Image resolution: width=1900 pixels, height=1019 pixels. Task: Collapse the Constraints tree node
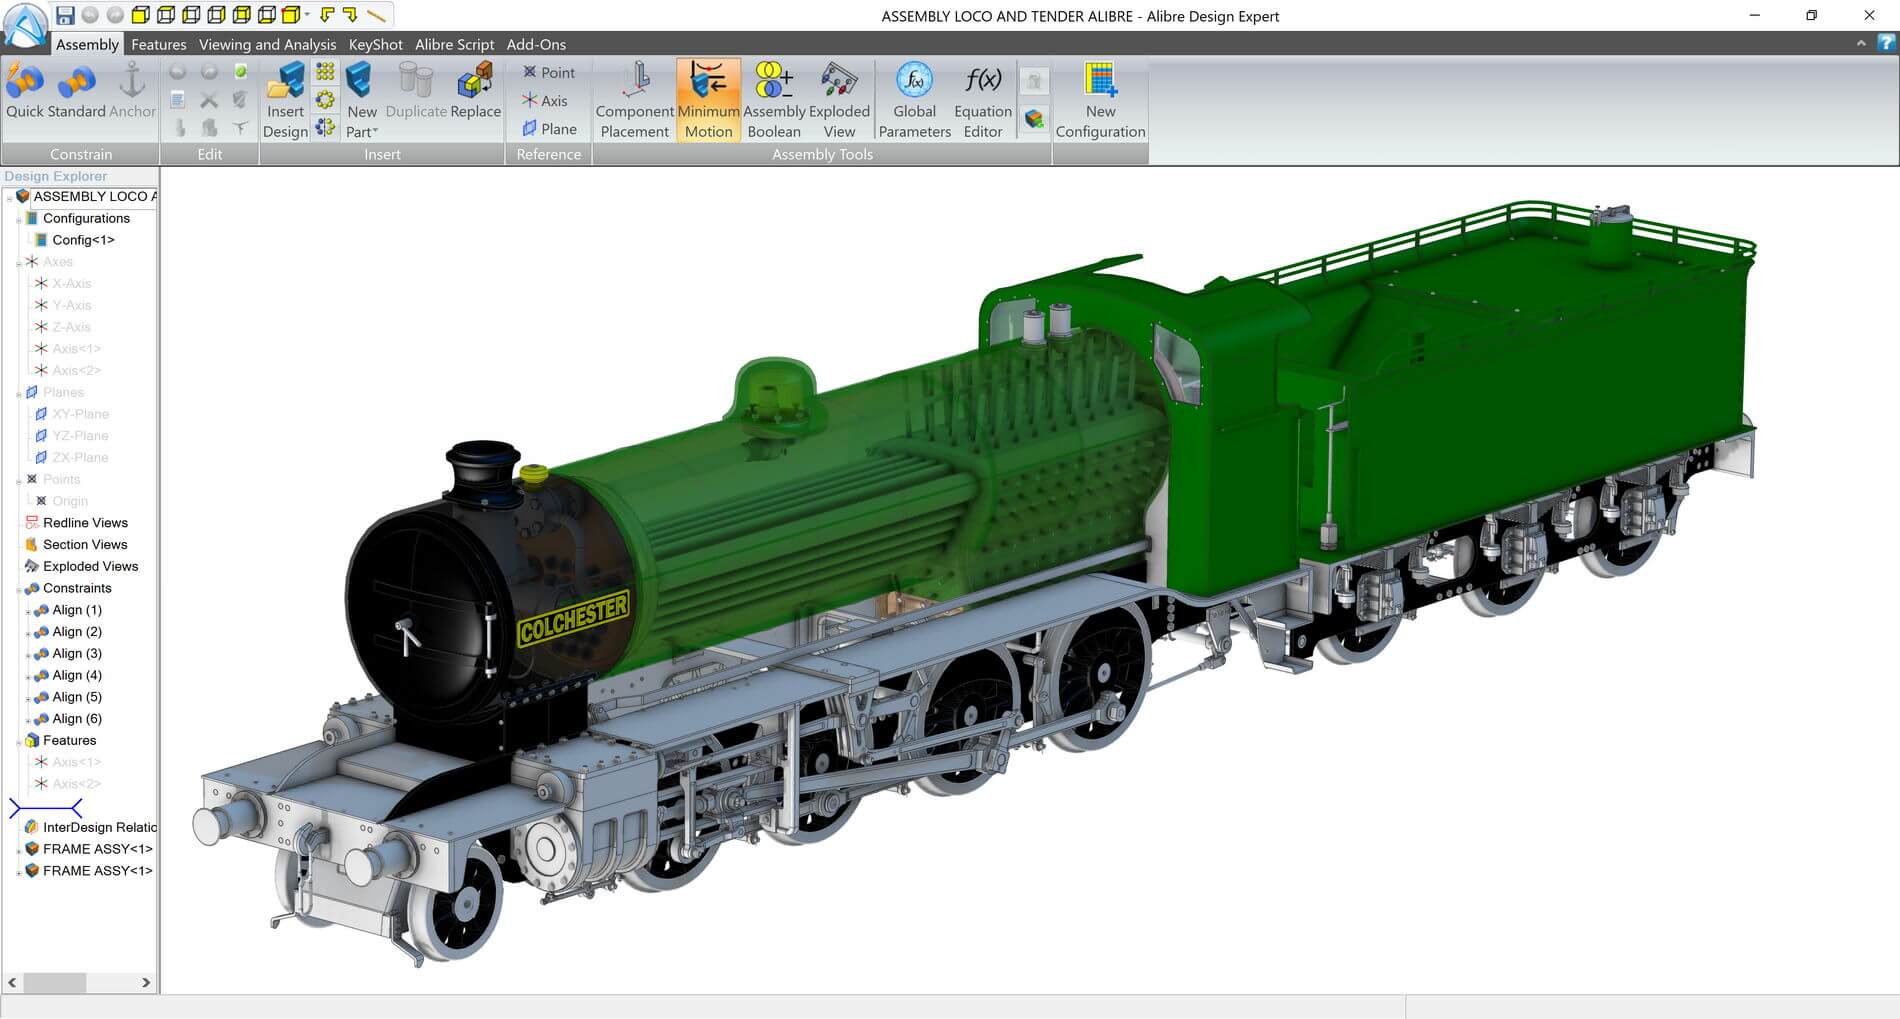tap(18, 589)
